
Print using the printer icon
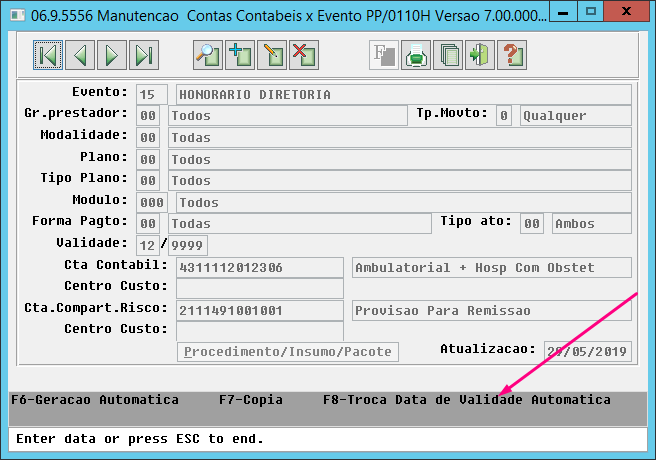(416, 55)
